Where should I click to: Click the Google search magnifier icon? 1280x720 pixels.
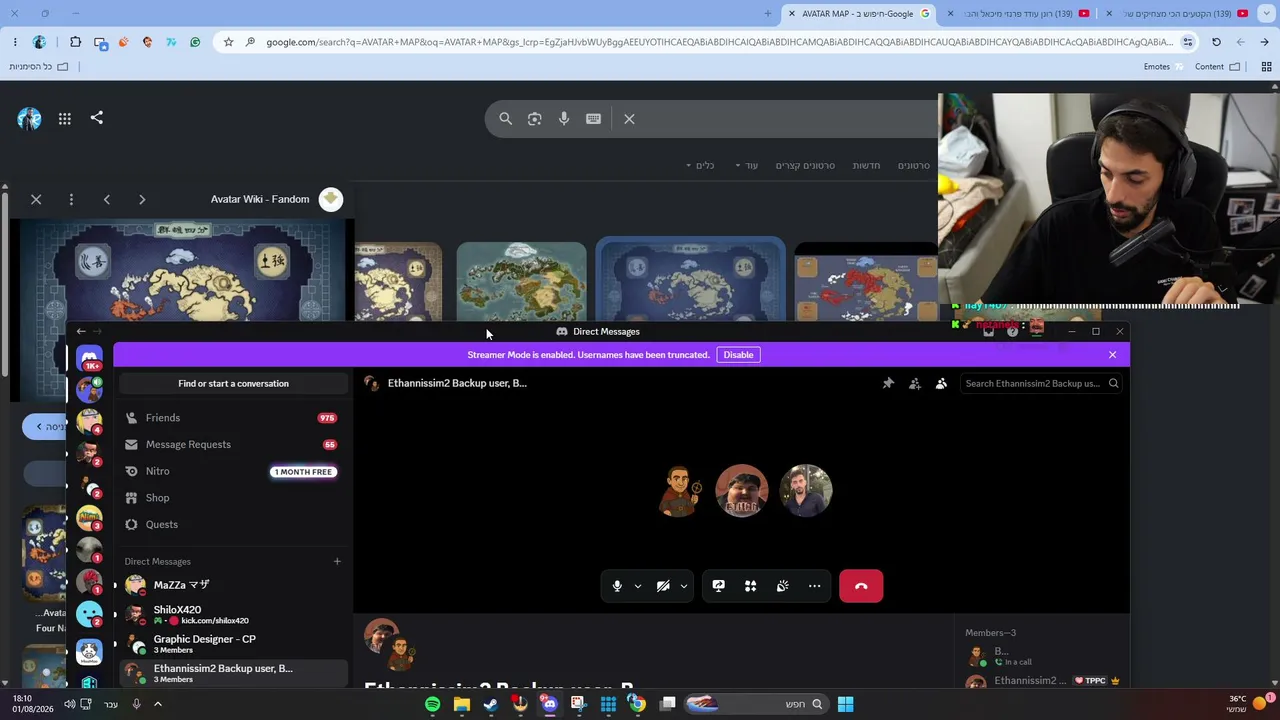[506, 119]
